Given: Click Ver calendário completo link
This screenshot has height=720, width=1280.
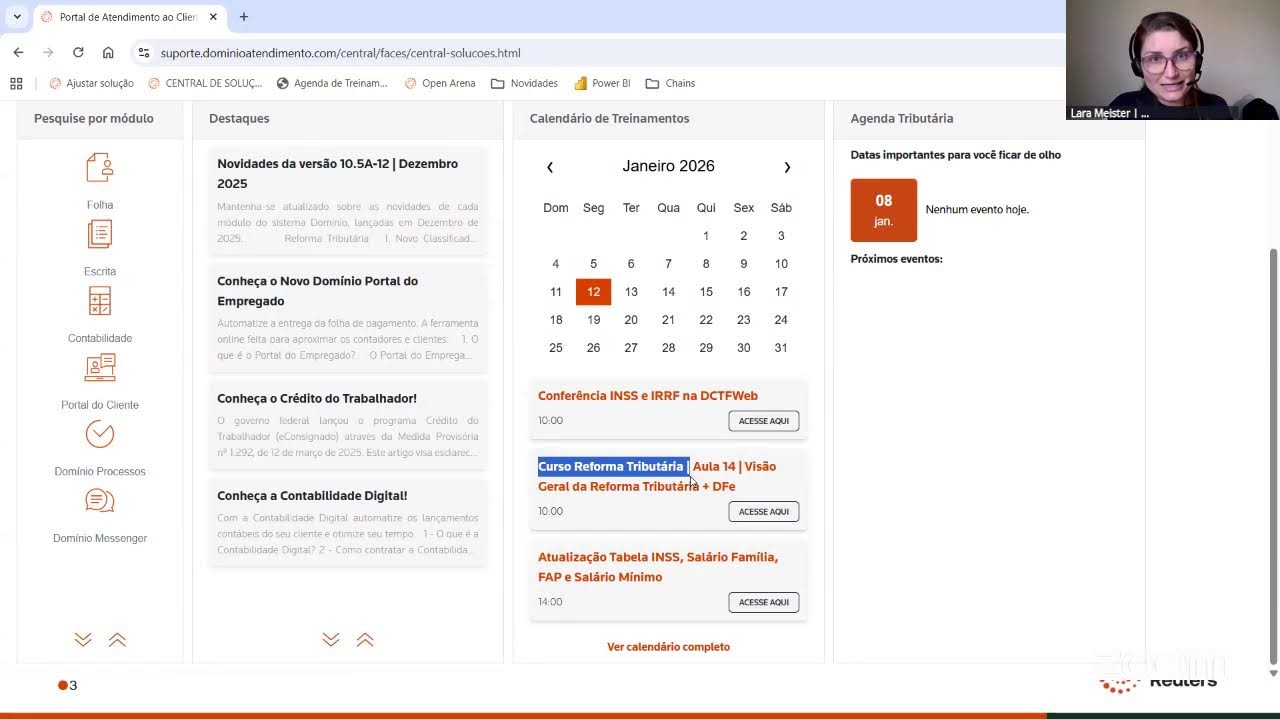Looking at the screenshot, I should (668, 647).
